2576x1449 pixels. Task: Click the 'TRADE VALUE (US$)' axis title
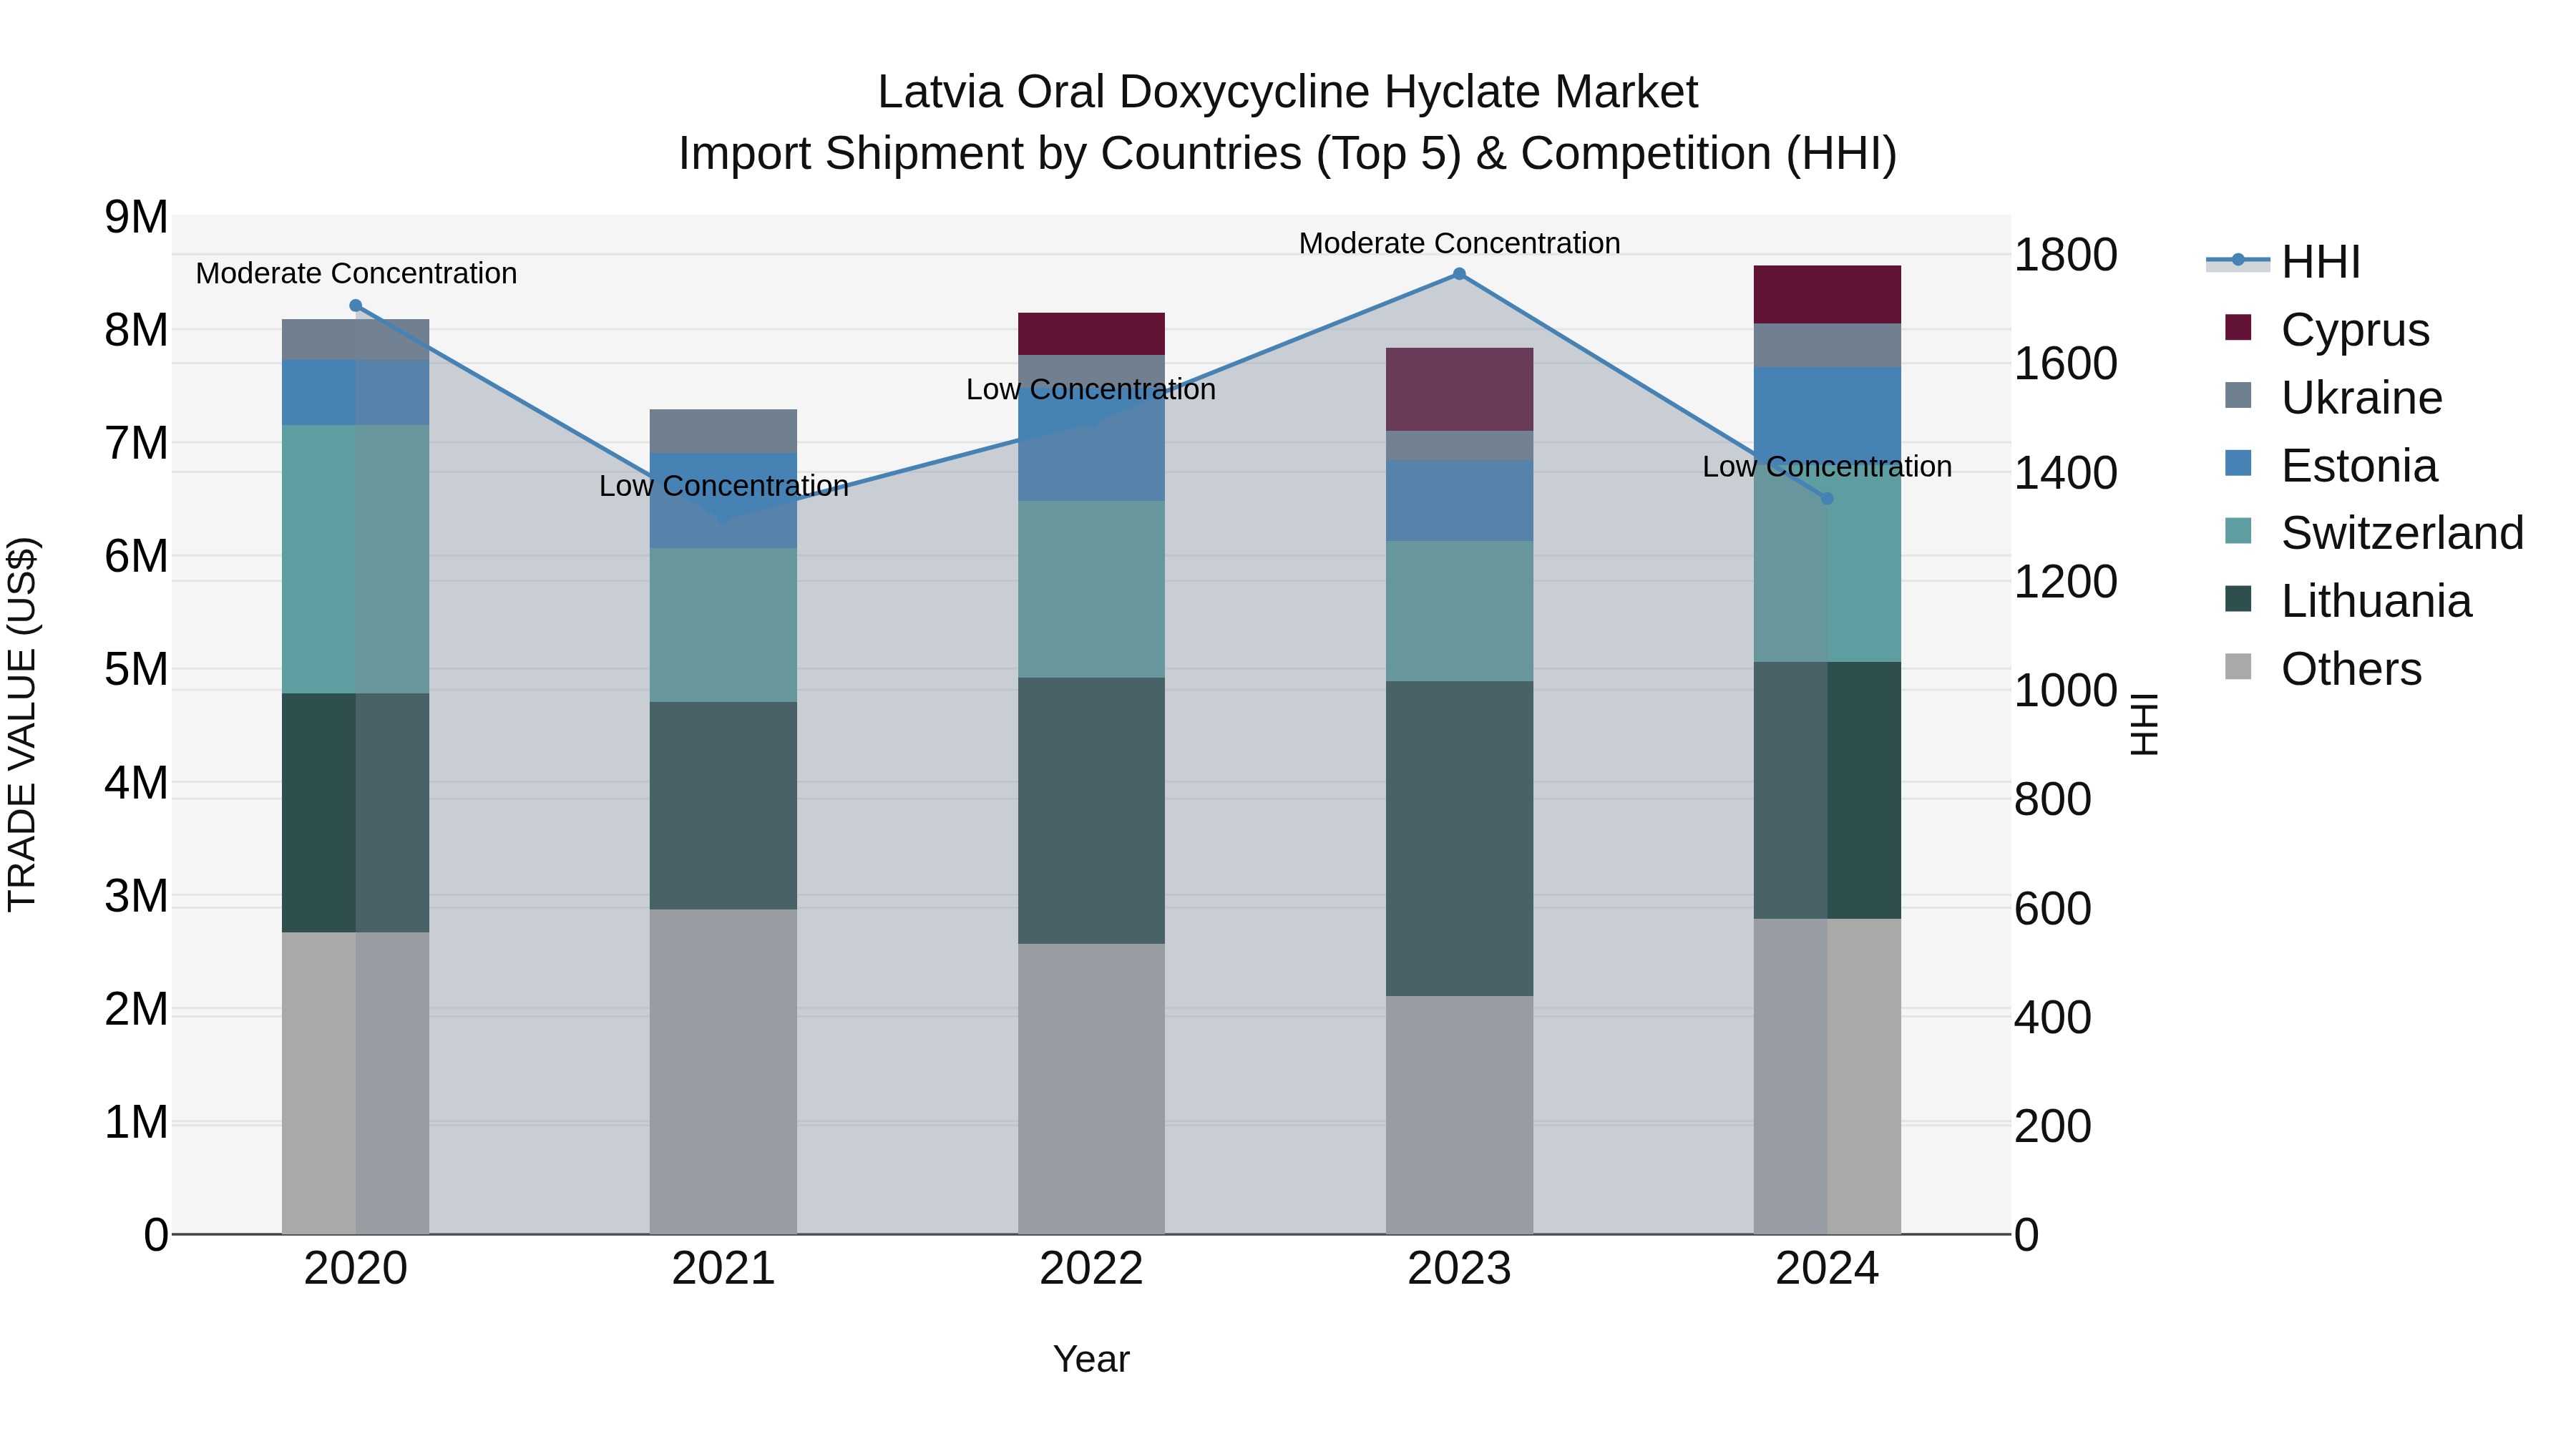pyautogui.click(x=22, y=725)
